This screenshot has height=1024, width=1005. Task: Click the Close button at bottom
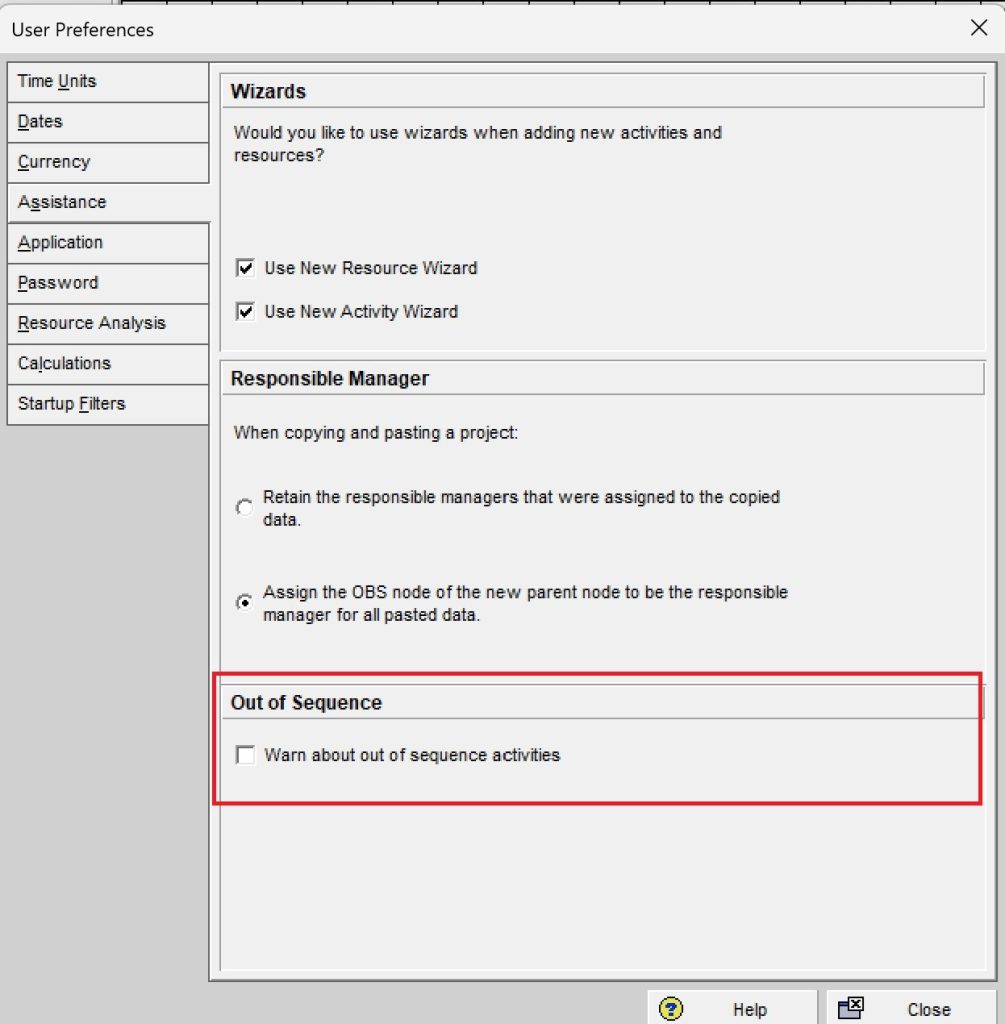pos(911,1009)
